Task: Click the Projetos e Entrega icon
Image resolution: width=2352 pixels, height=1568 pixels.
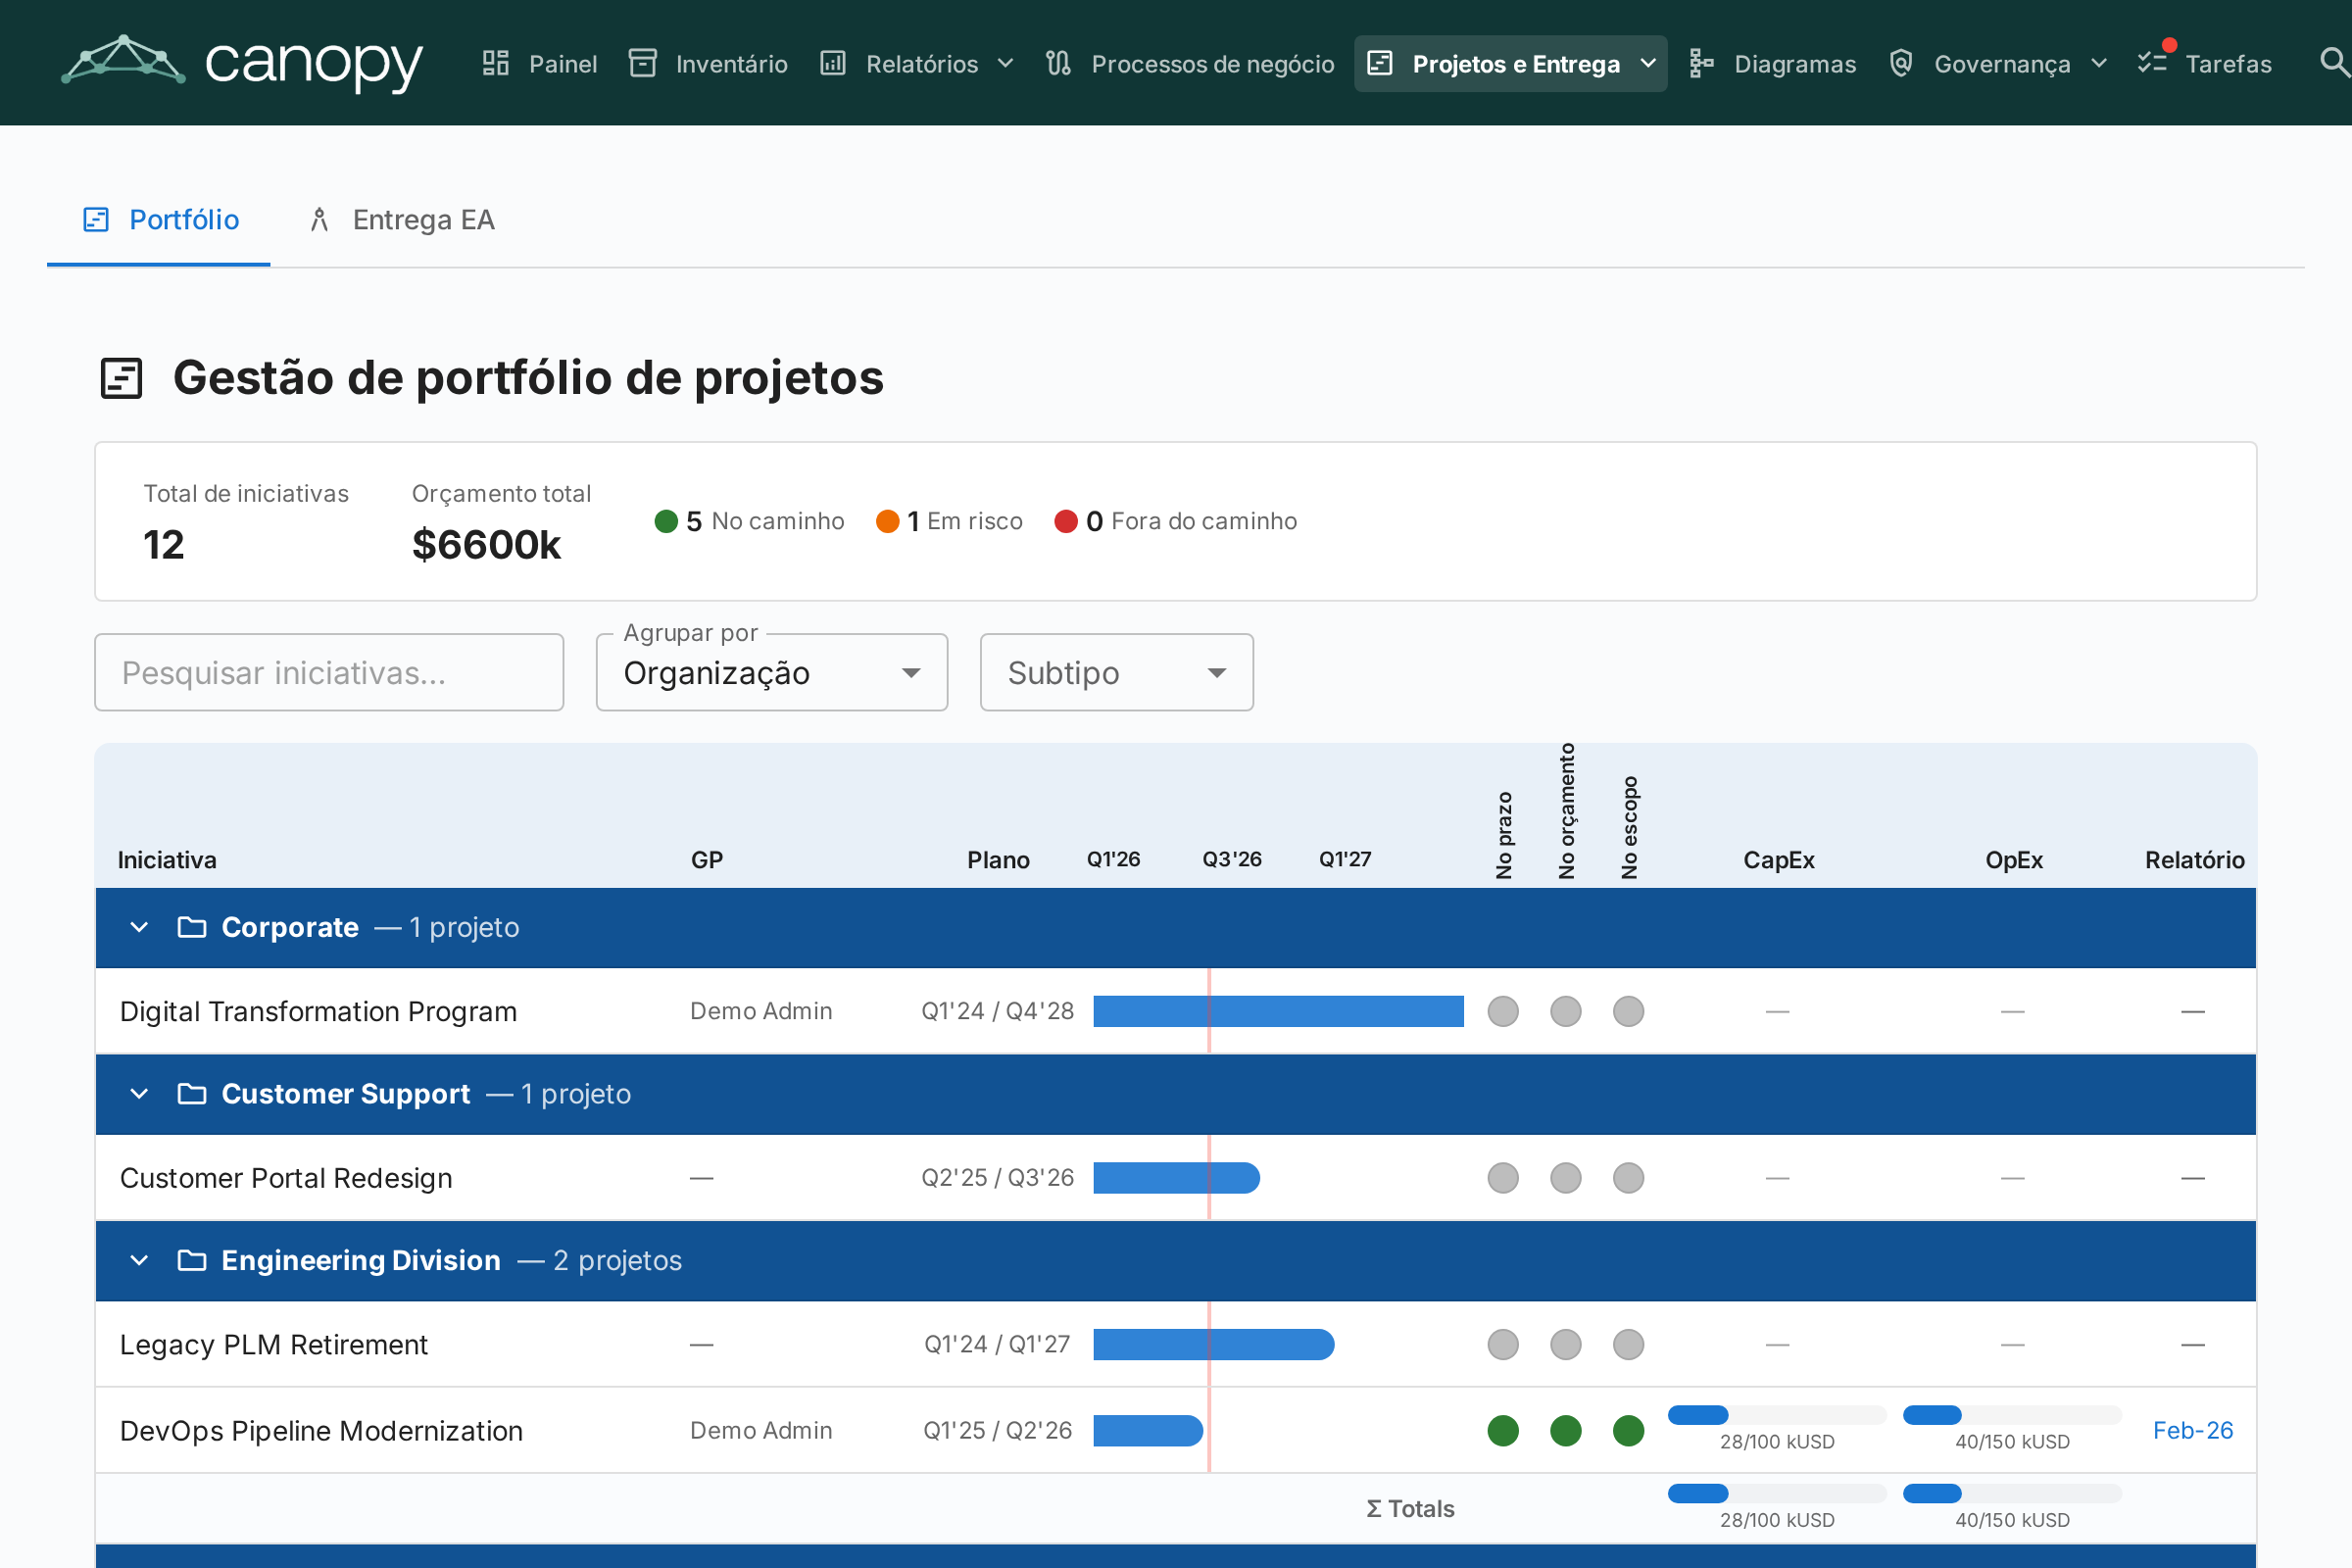Action: point(1380,64)
